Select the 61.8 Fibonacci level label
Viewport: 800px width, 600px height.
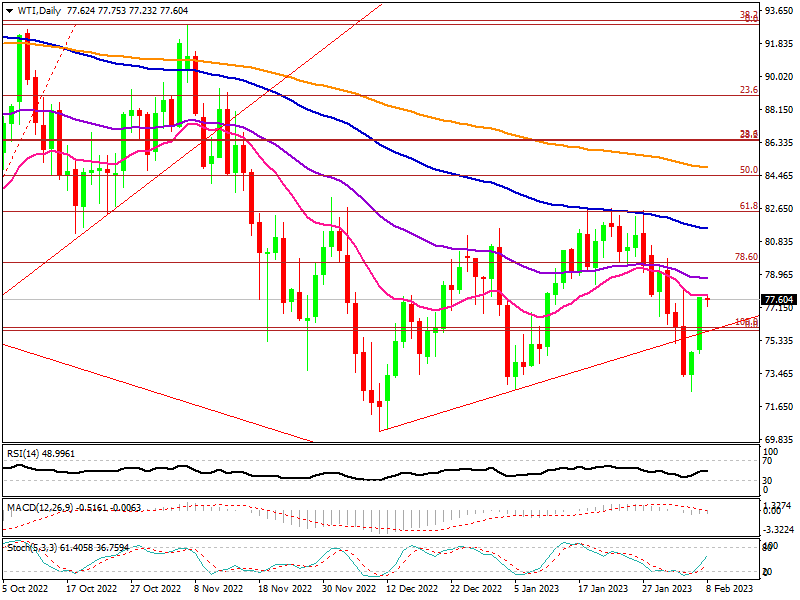tap(747, 205)
